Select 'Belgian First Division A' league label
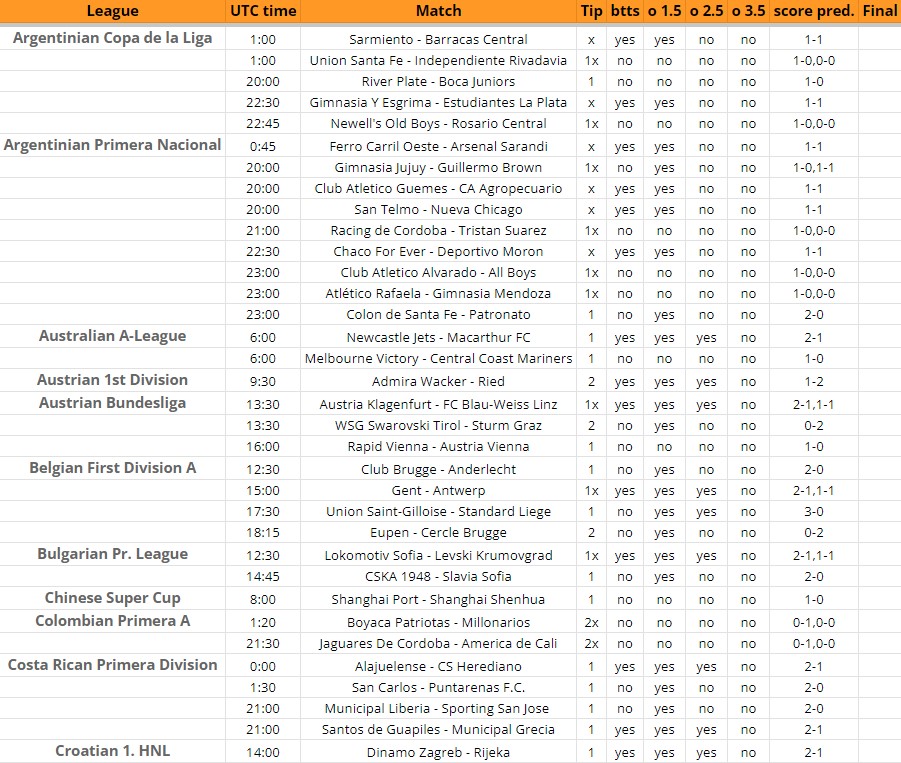The height and width of the screenshot is (763, 901). [113, 468]
